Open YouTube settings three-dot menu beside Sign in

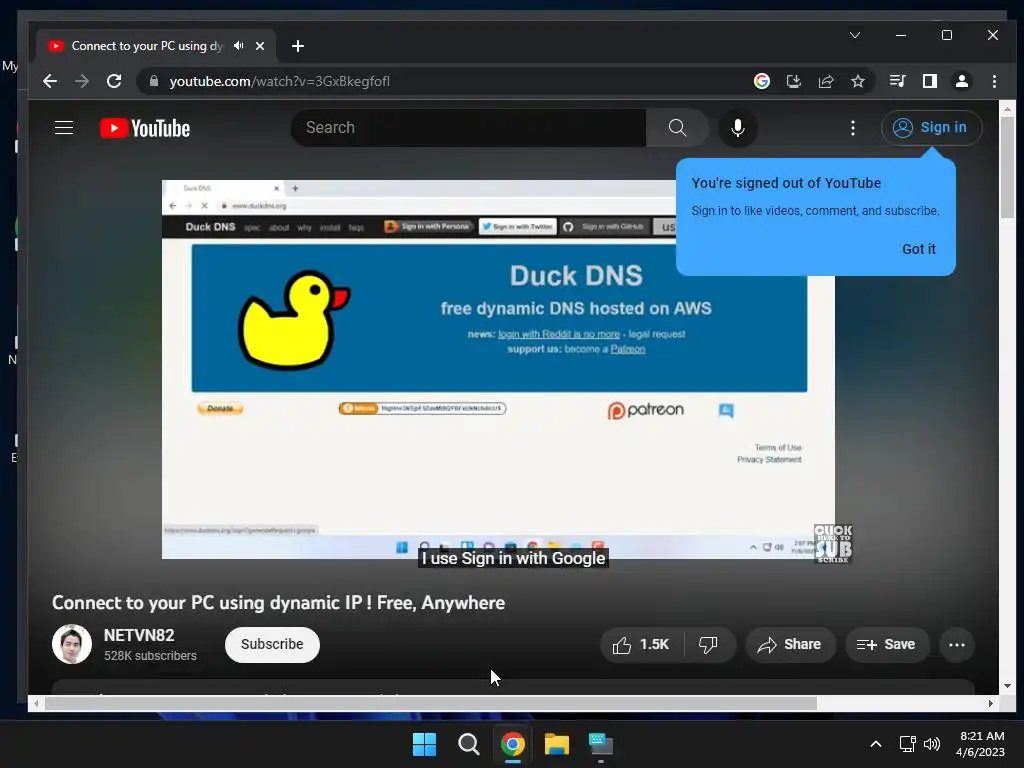pos(852,128)
